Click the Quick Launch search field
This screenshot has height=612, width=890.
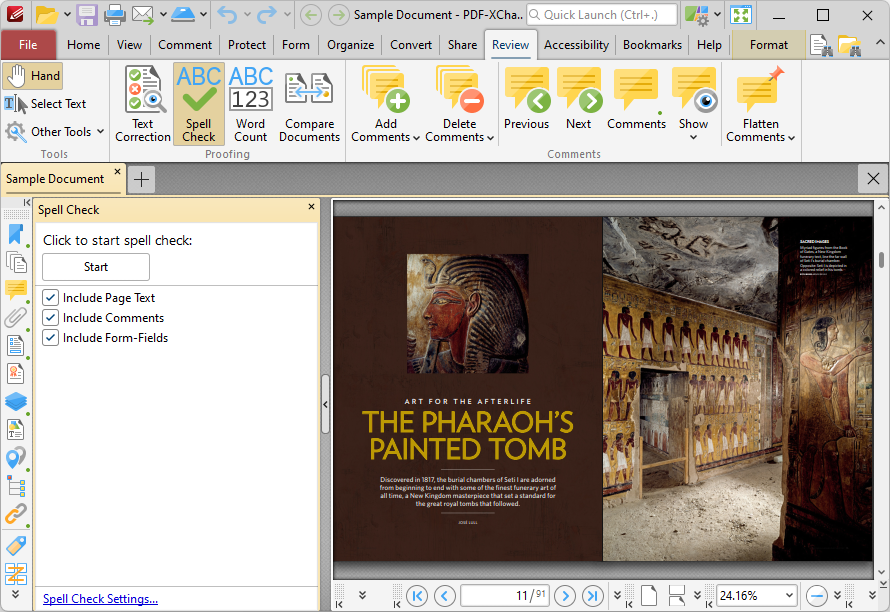[x=602, y=15]
